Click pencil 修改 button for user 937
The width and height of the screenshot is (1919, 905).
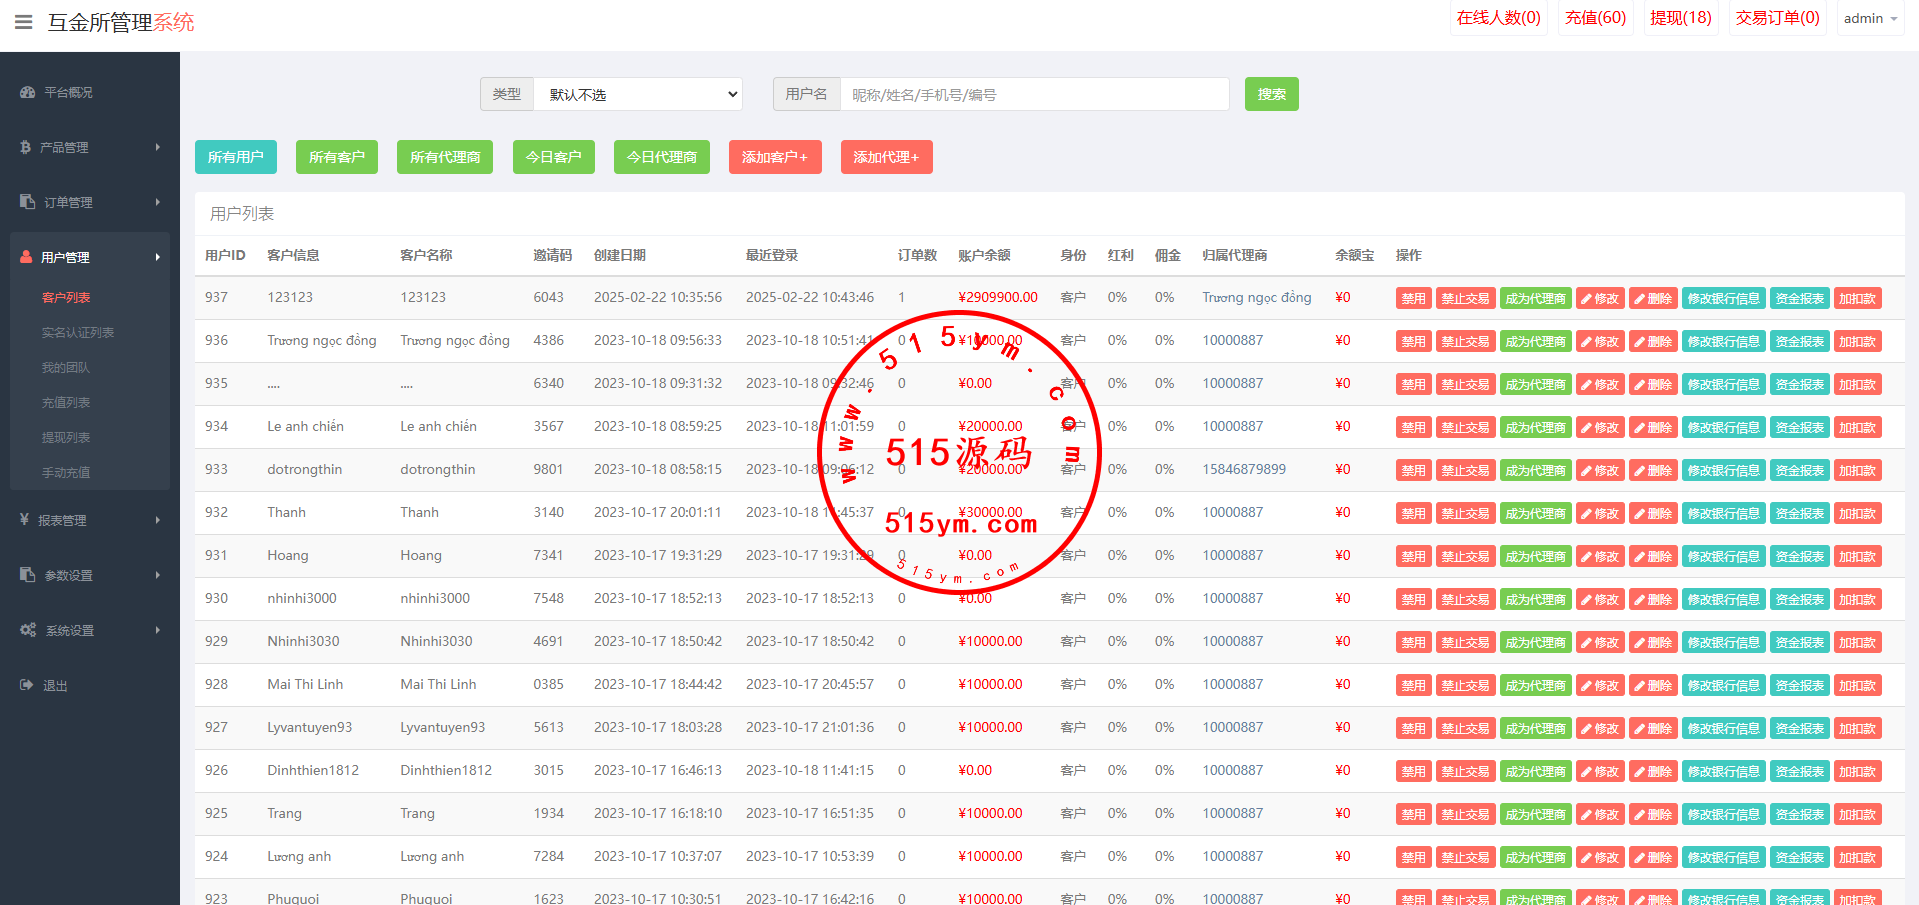pyautogui.click(x=1600, y=298)
